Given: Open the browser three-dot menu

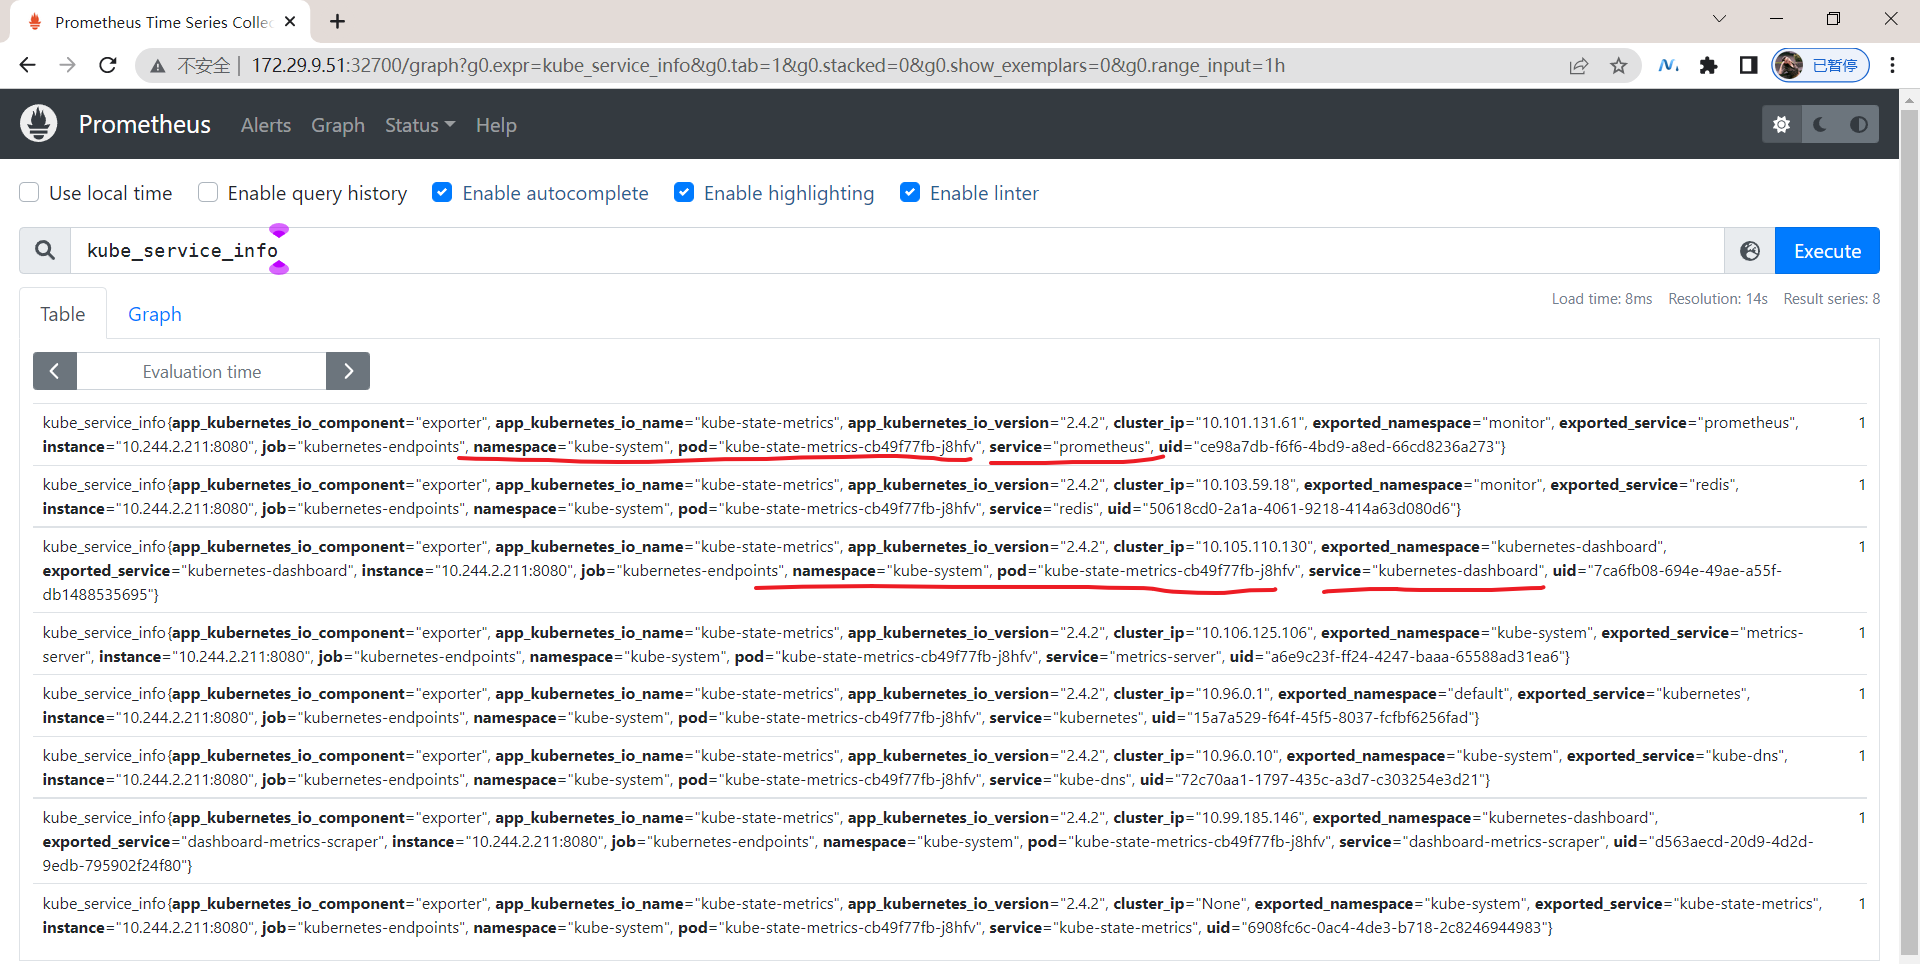Looking at the screenshot, I should tap(1892, 66).
